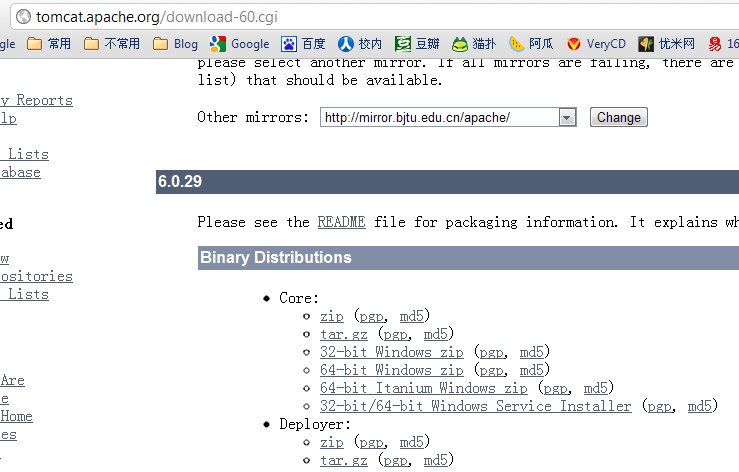739x472 pixels.
Task: Open the 豆瓣 bookmark
Action: (417, 44)
